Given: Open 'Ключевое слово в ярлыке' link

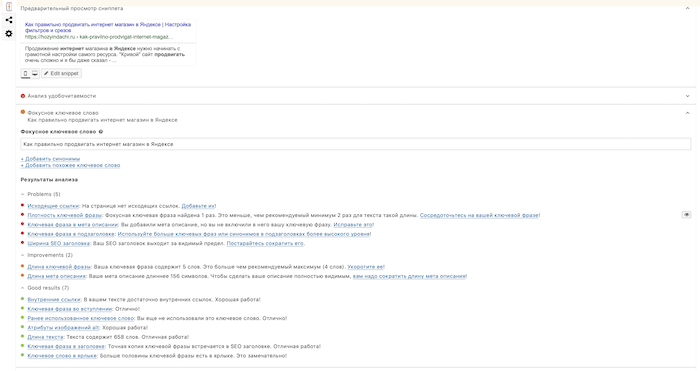Looking at the screenshot, I should pyautogui.click(x=62, y=356).
